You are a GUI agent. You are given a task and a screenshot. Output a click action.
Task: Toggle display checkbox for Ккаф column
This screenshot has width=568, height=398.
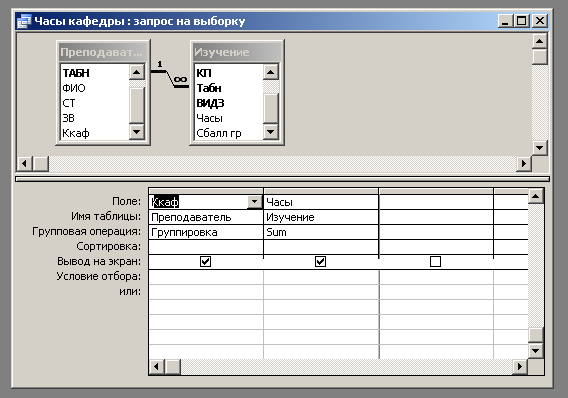[x=205, y=261]
